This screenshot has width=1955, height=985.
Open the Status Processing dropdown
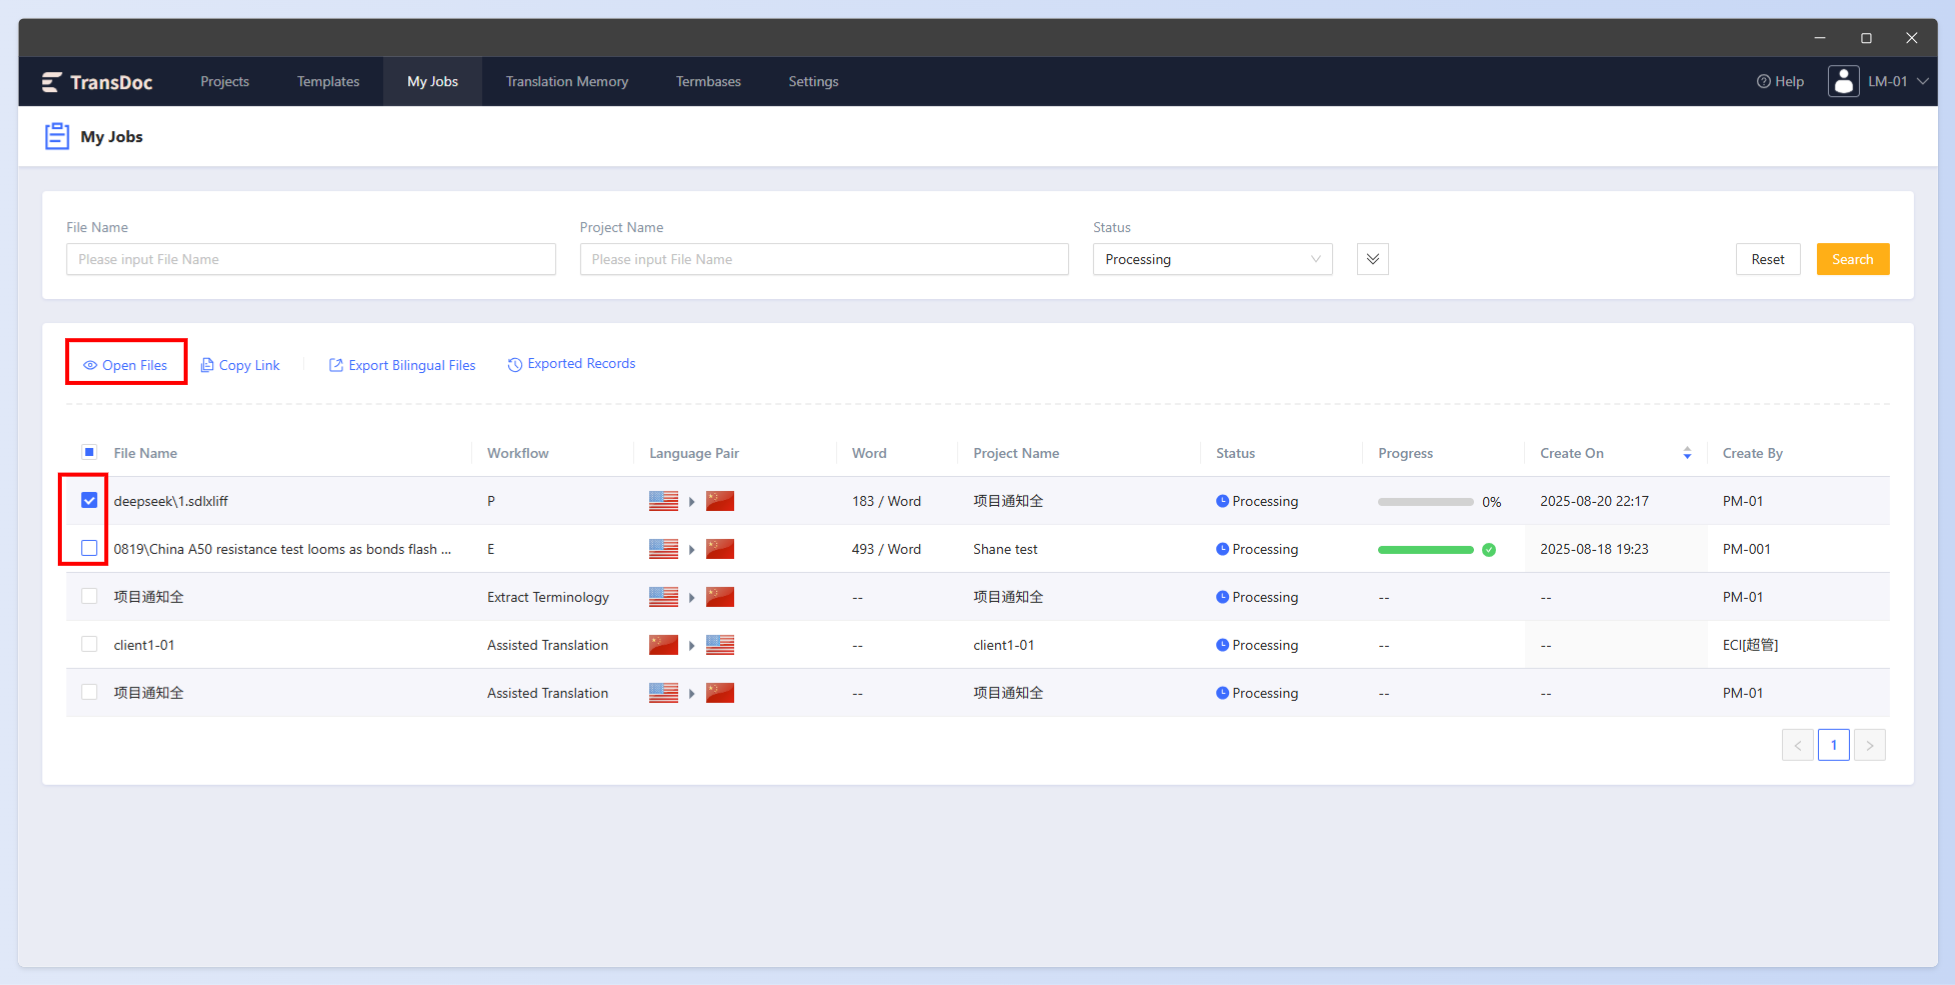[x=1212, y=259]
